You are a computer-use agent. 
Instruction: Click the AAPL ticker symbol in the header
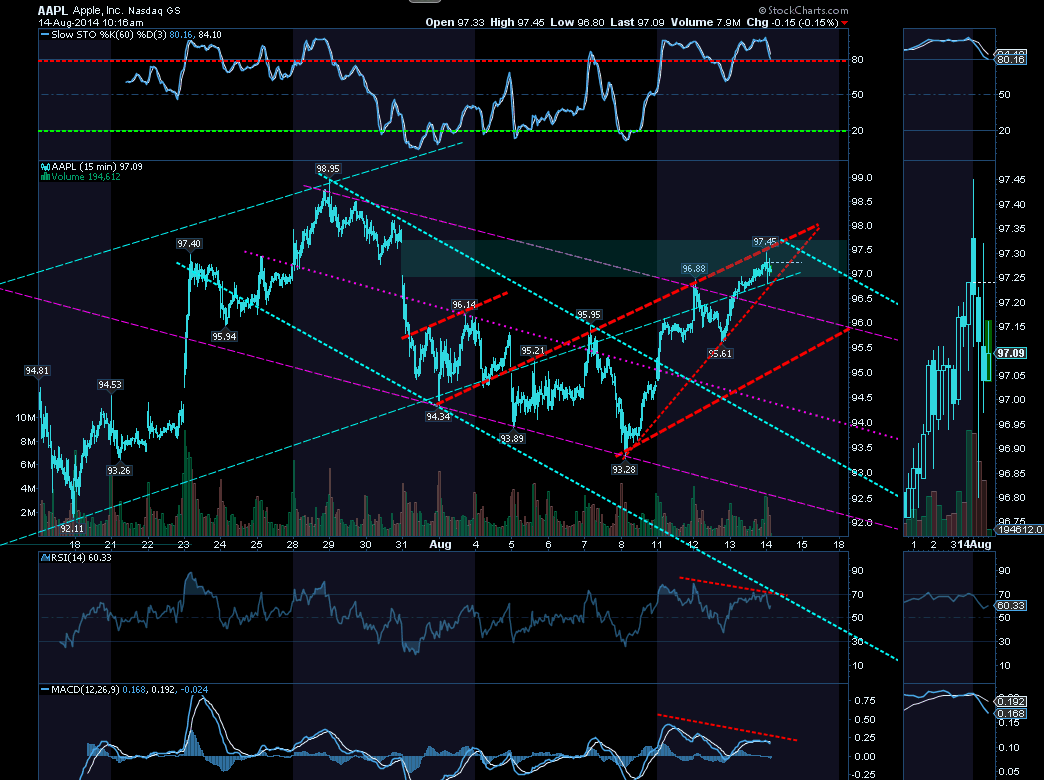53,10
